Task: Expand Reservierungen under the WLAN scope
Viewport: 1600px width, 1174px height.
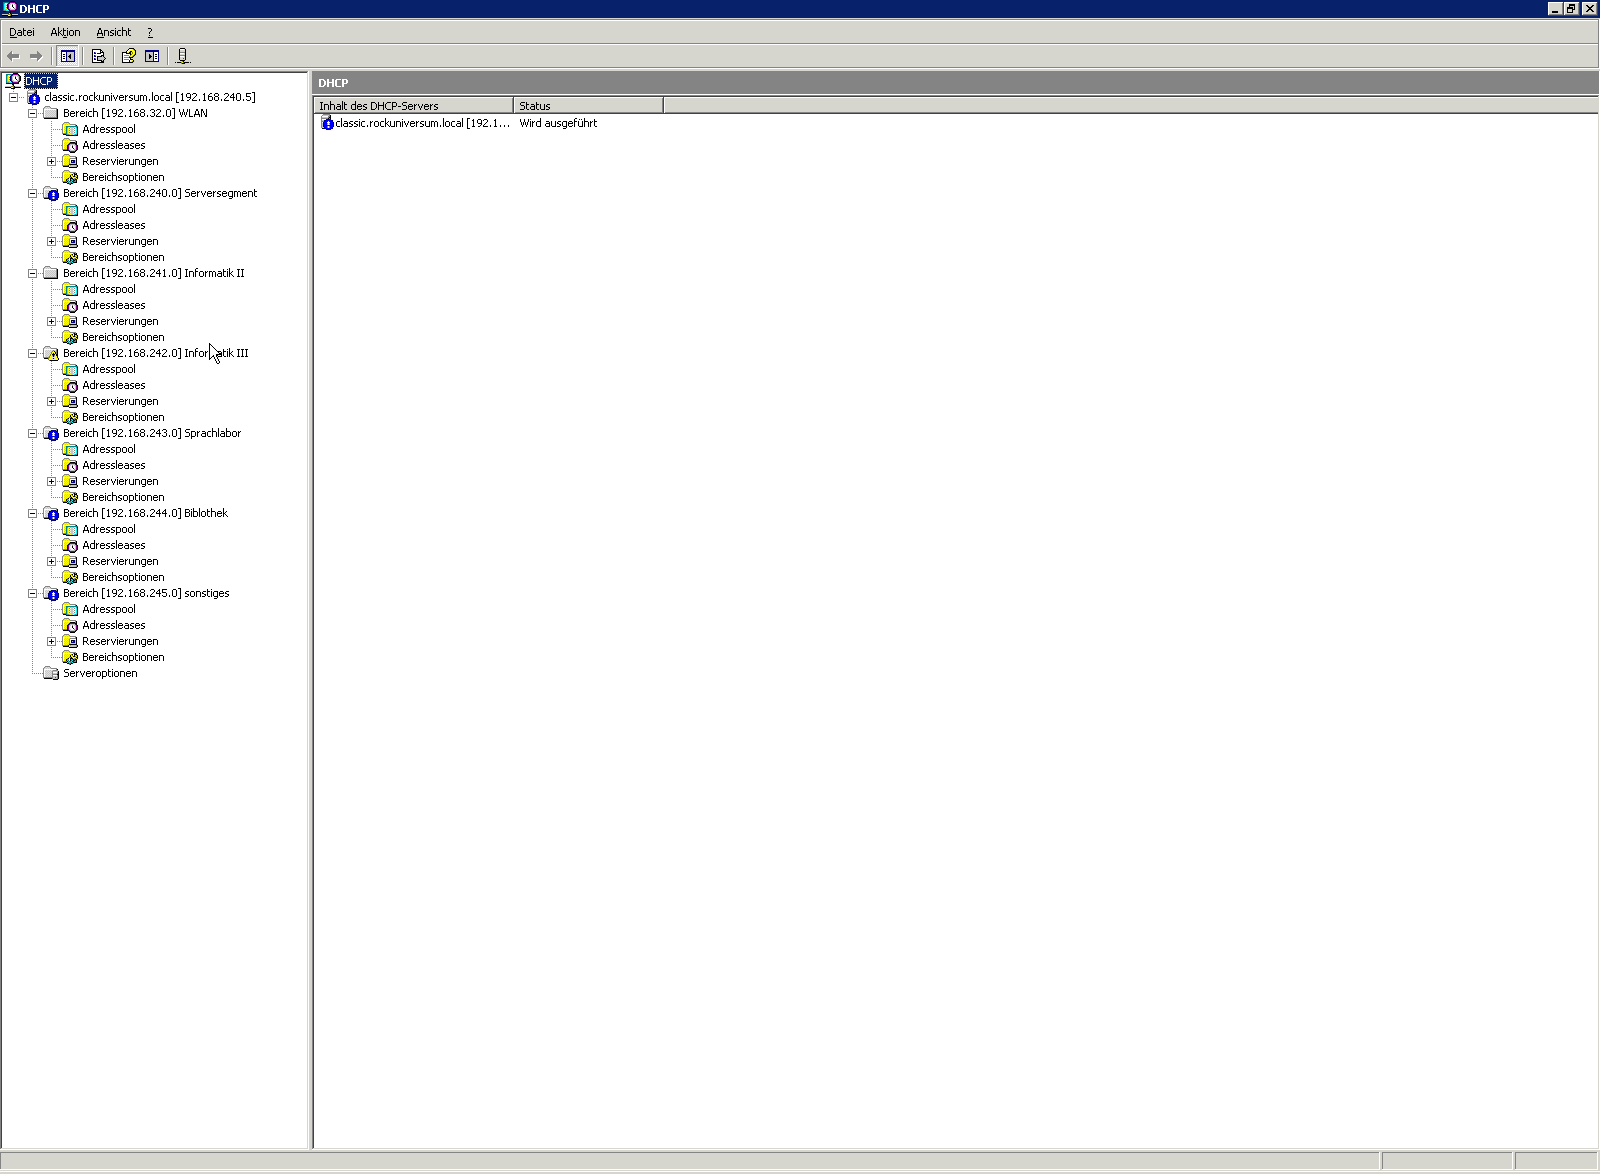Action: pyautogui.click(x=51, y=161)
